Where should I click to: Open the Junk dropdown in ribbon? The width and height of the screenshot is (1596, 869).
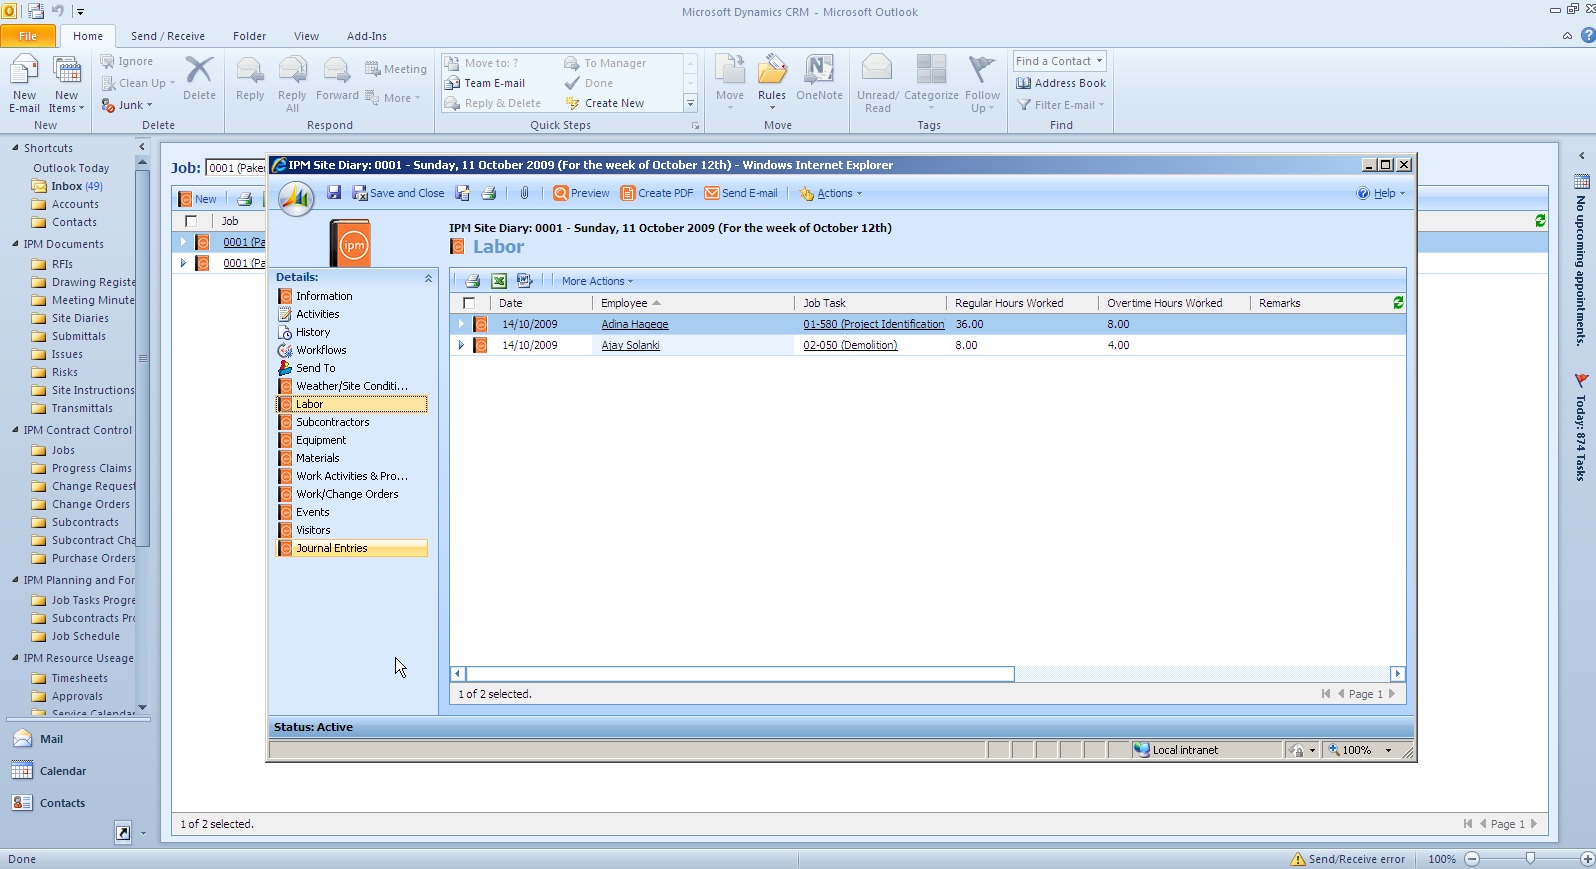coord(127,105)
